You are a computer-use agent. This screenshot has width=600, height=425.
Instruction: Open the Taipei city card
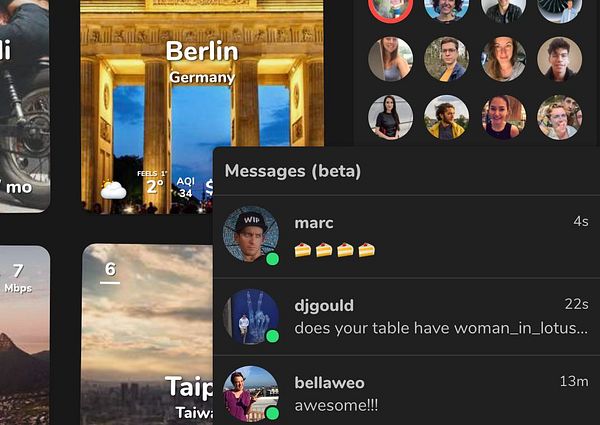click(147, 334)
